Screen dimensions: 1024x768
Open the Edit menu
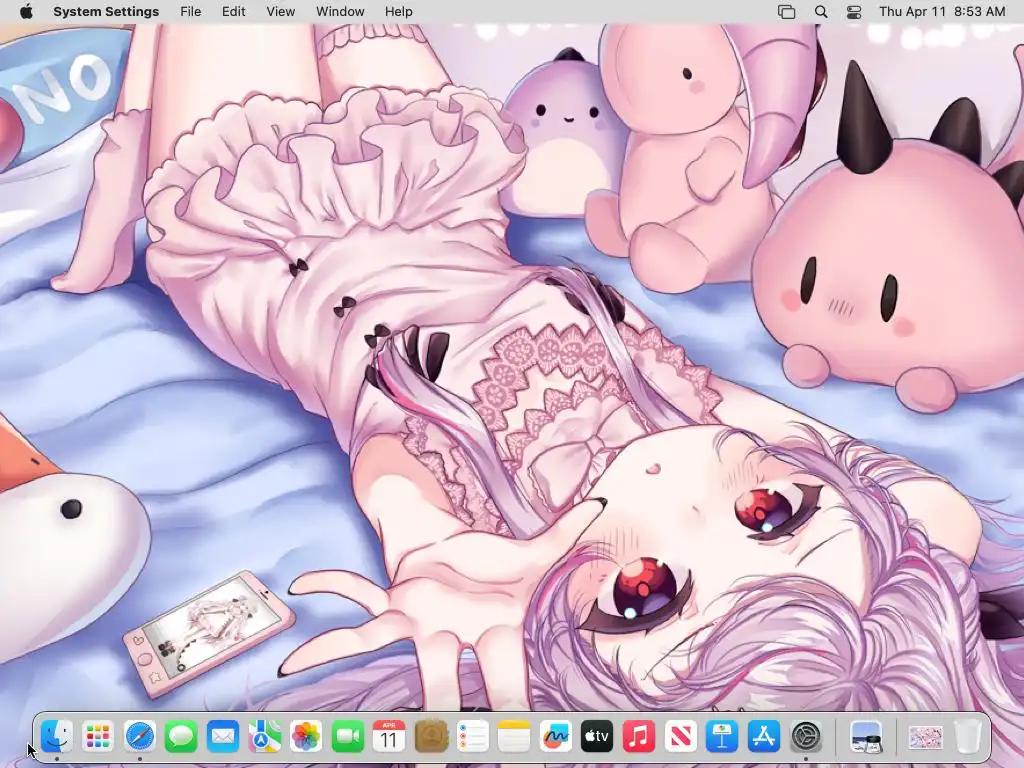233,12
